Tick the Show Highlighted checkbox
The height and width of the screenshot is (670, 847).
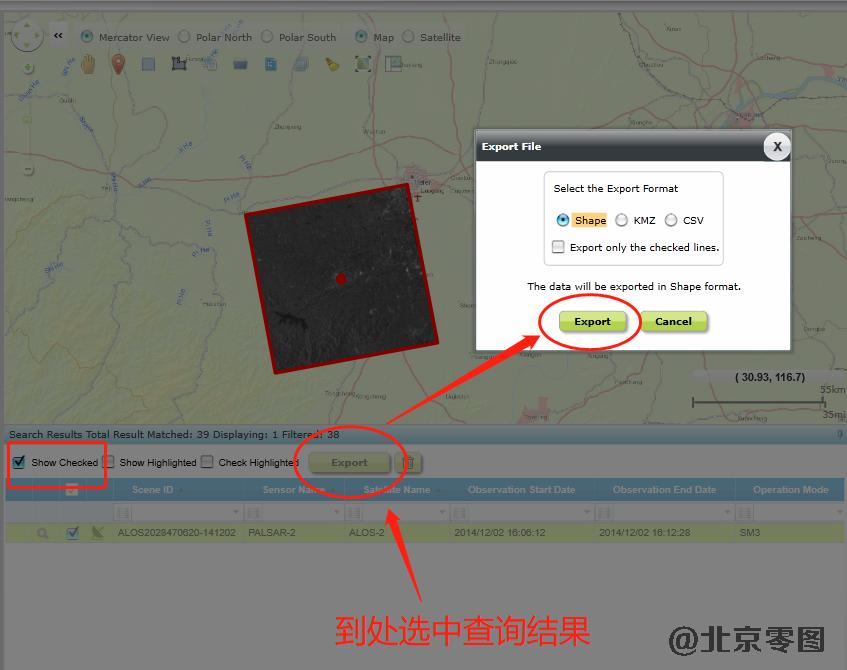(x=111, y=462)
